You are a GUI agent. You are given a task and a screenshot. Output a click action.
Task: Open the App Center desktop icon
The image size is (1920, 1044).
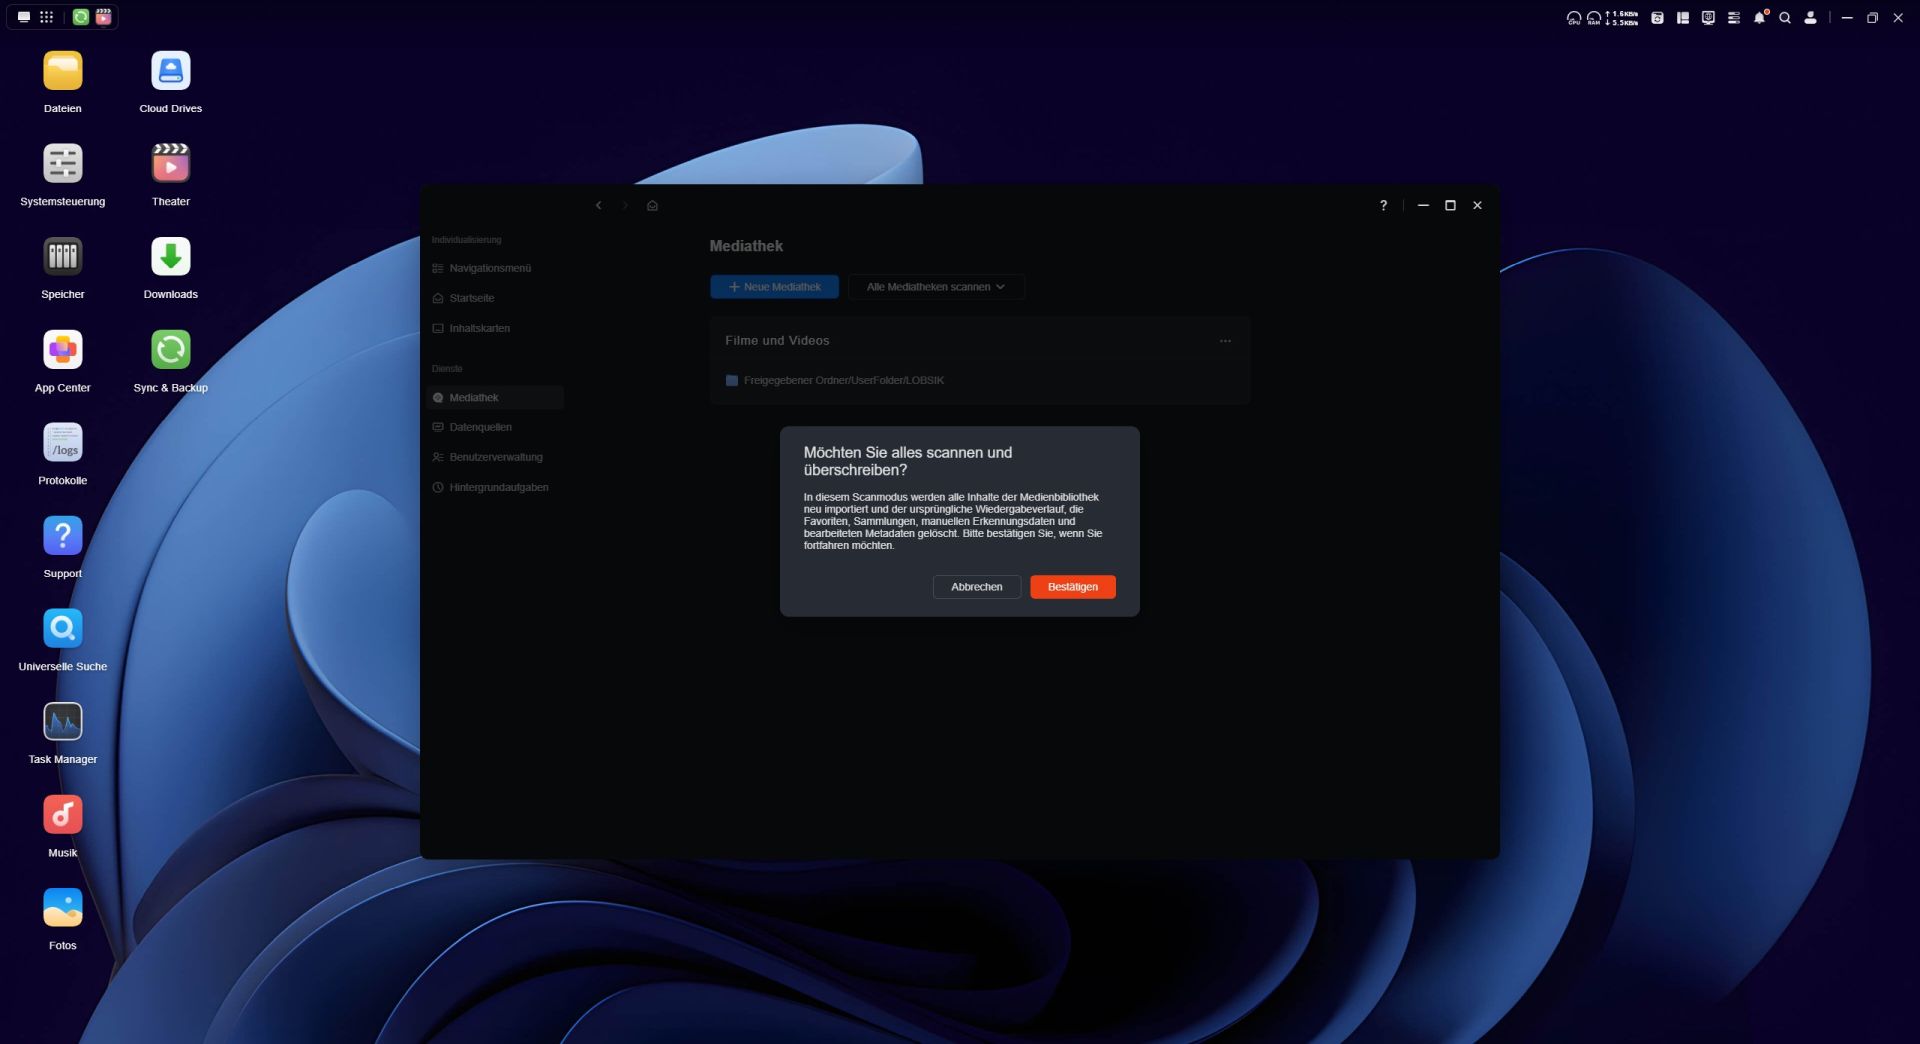point(62,351)
